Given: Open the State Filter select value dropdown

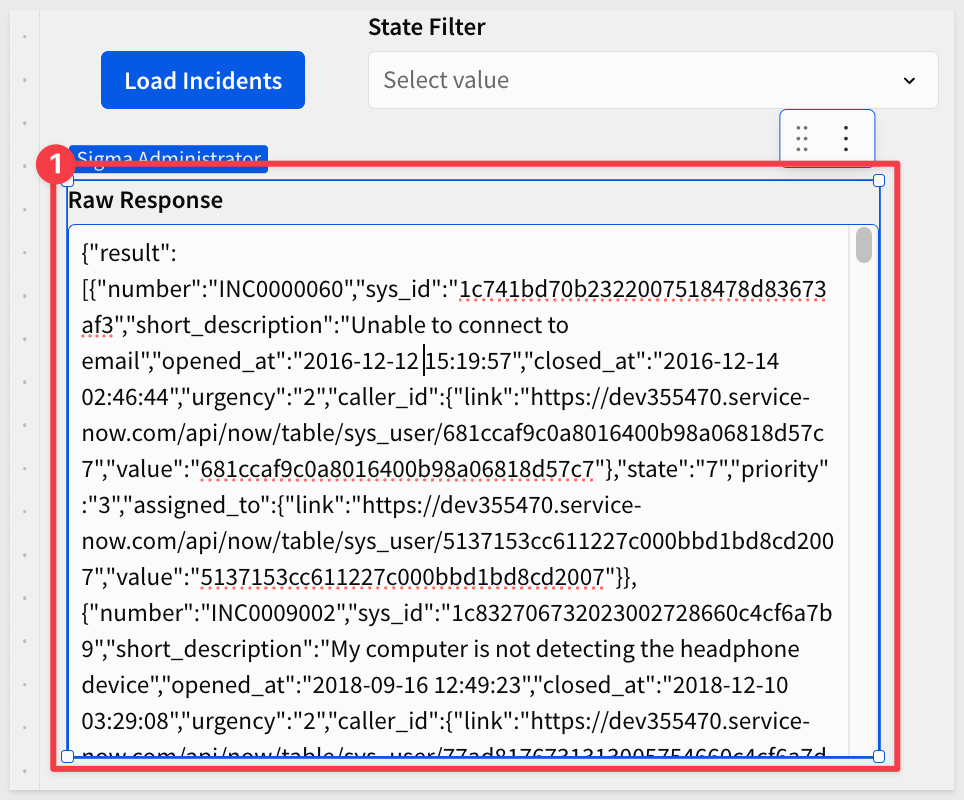Looking at the screenshot, I should (x=640, y=80).
